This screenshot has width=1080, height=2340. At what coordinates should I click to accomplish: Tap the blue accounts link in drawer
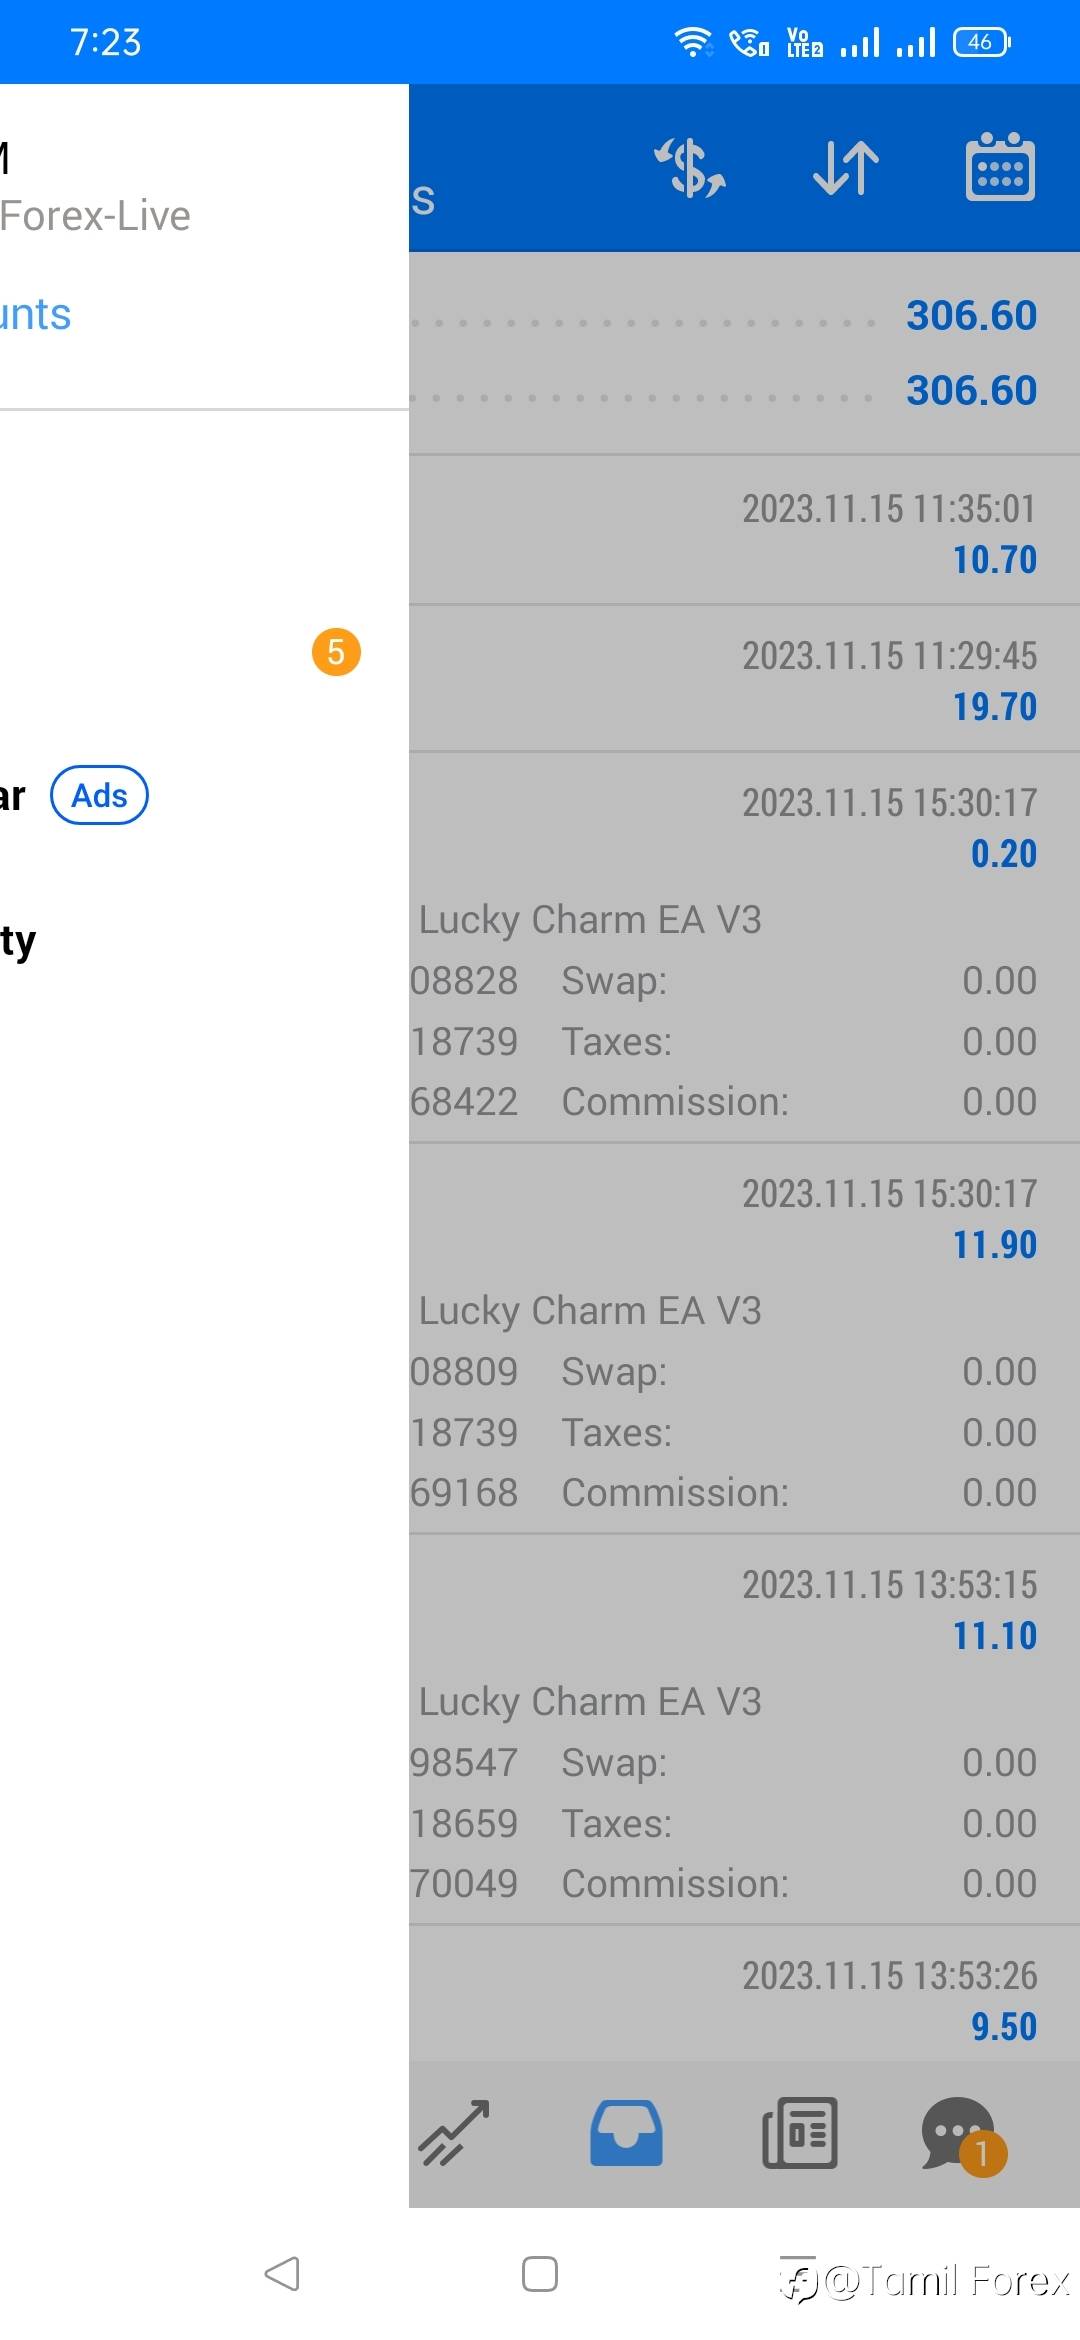coord(36,315)
